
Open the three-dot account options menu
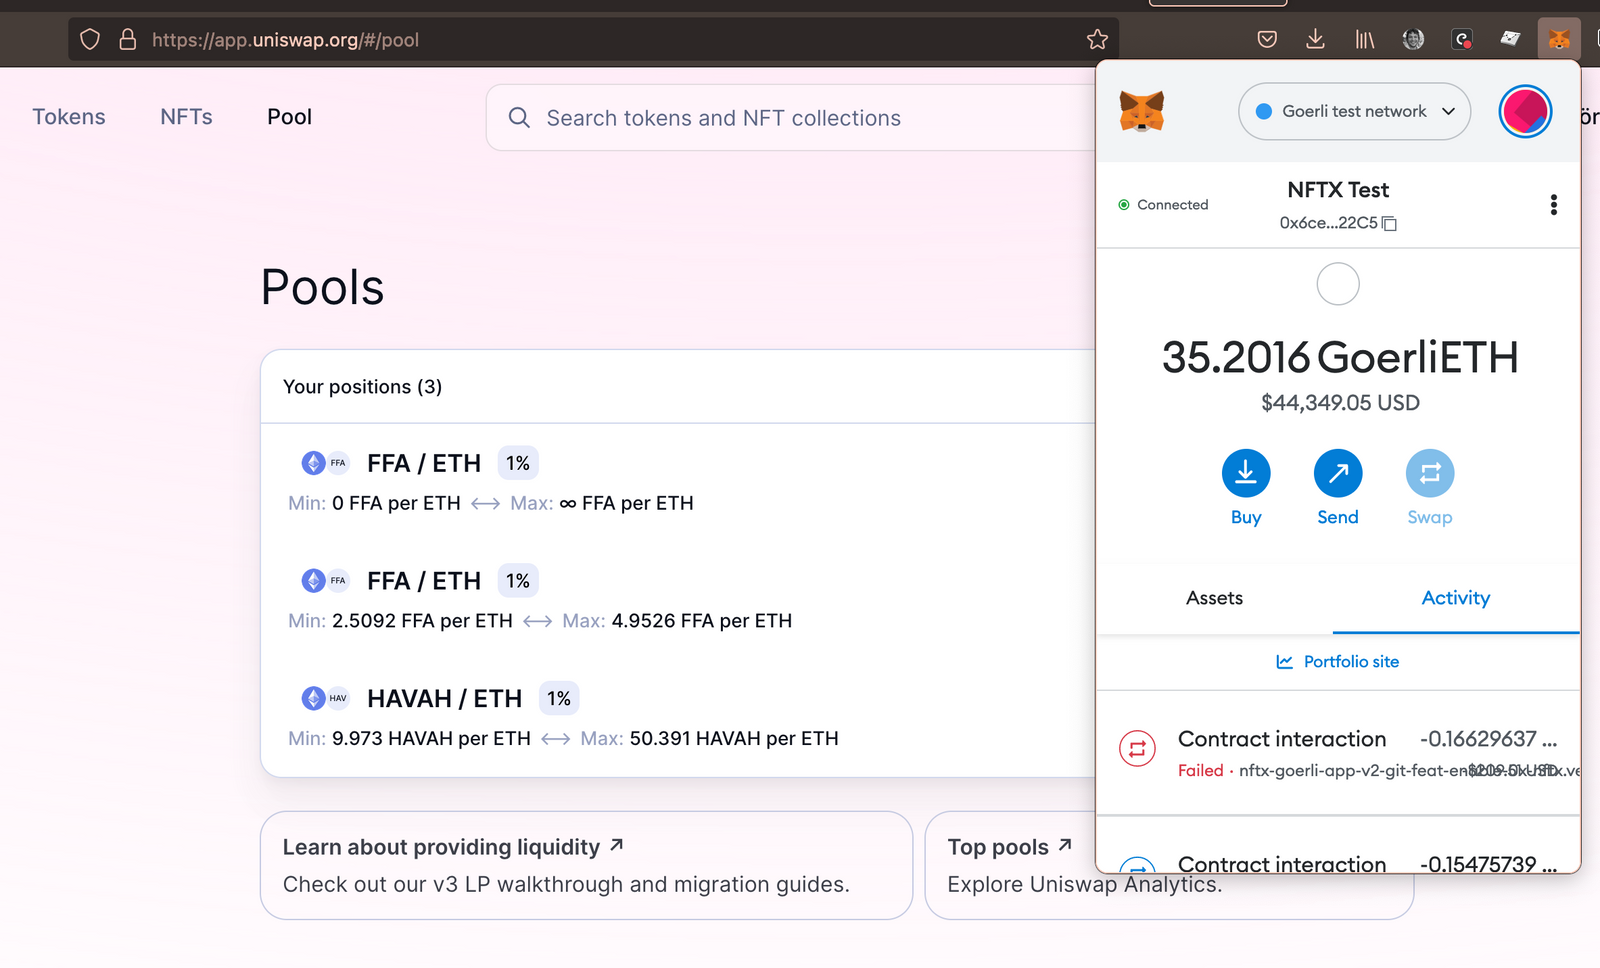click(1553, 205)
